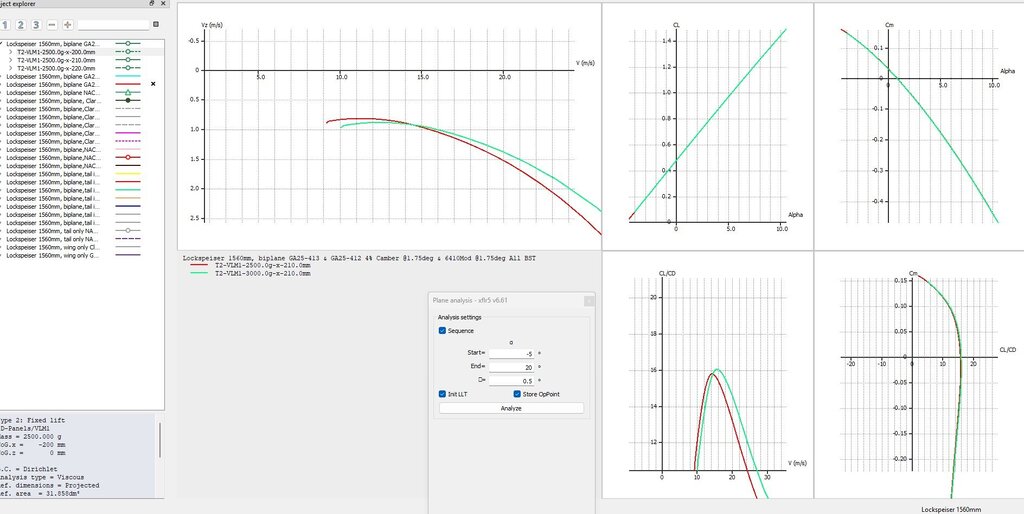Click the level 3 tree button
Image resolution: width=1024 pixels, height=514 pixels.
coord(37,24)
